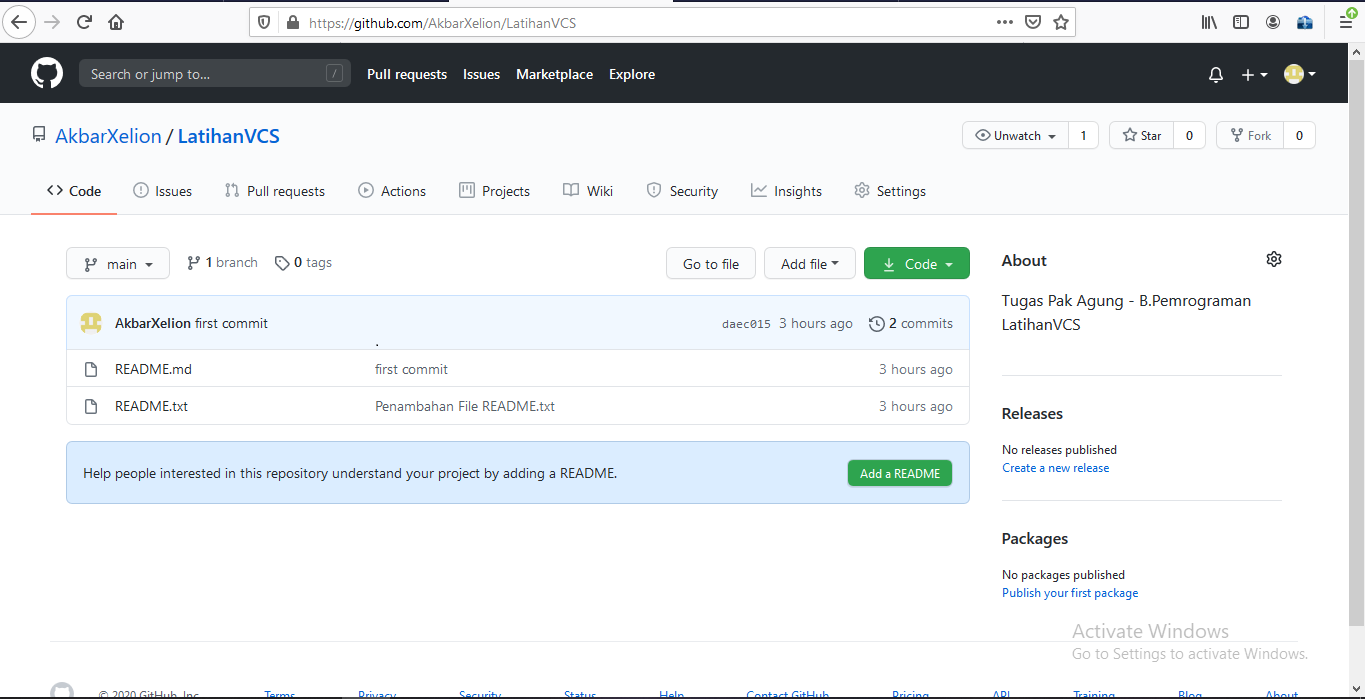Viewport: 1365px width, 699px height.
Task: Star this repository
Action: click(x=1142, y=135)
